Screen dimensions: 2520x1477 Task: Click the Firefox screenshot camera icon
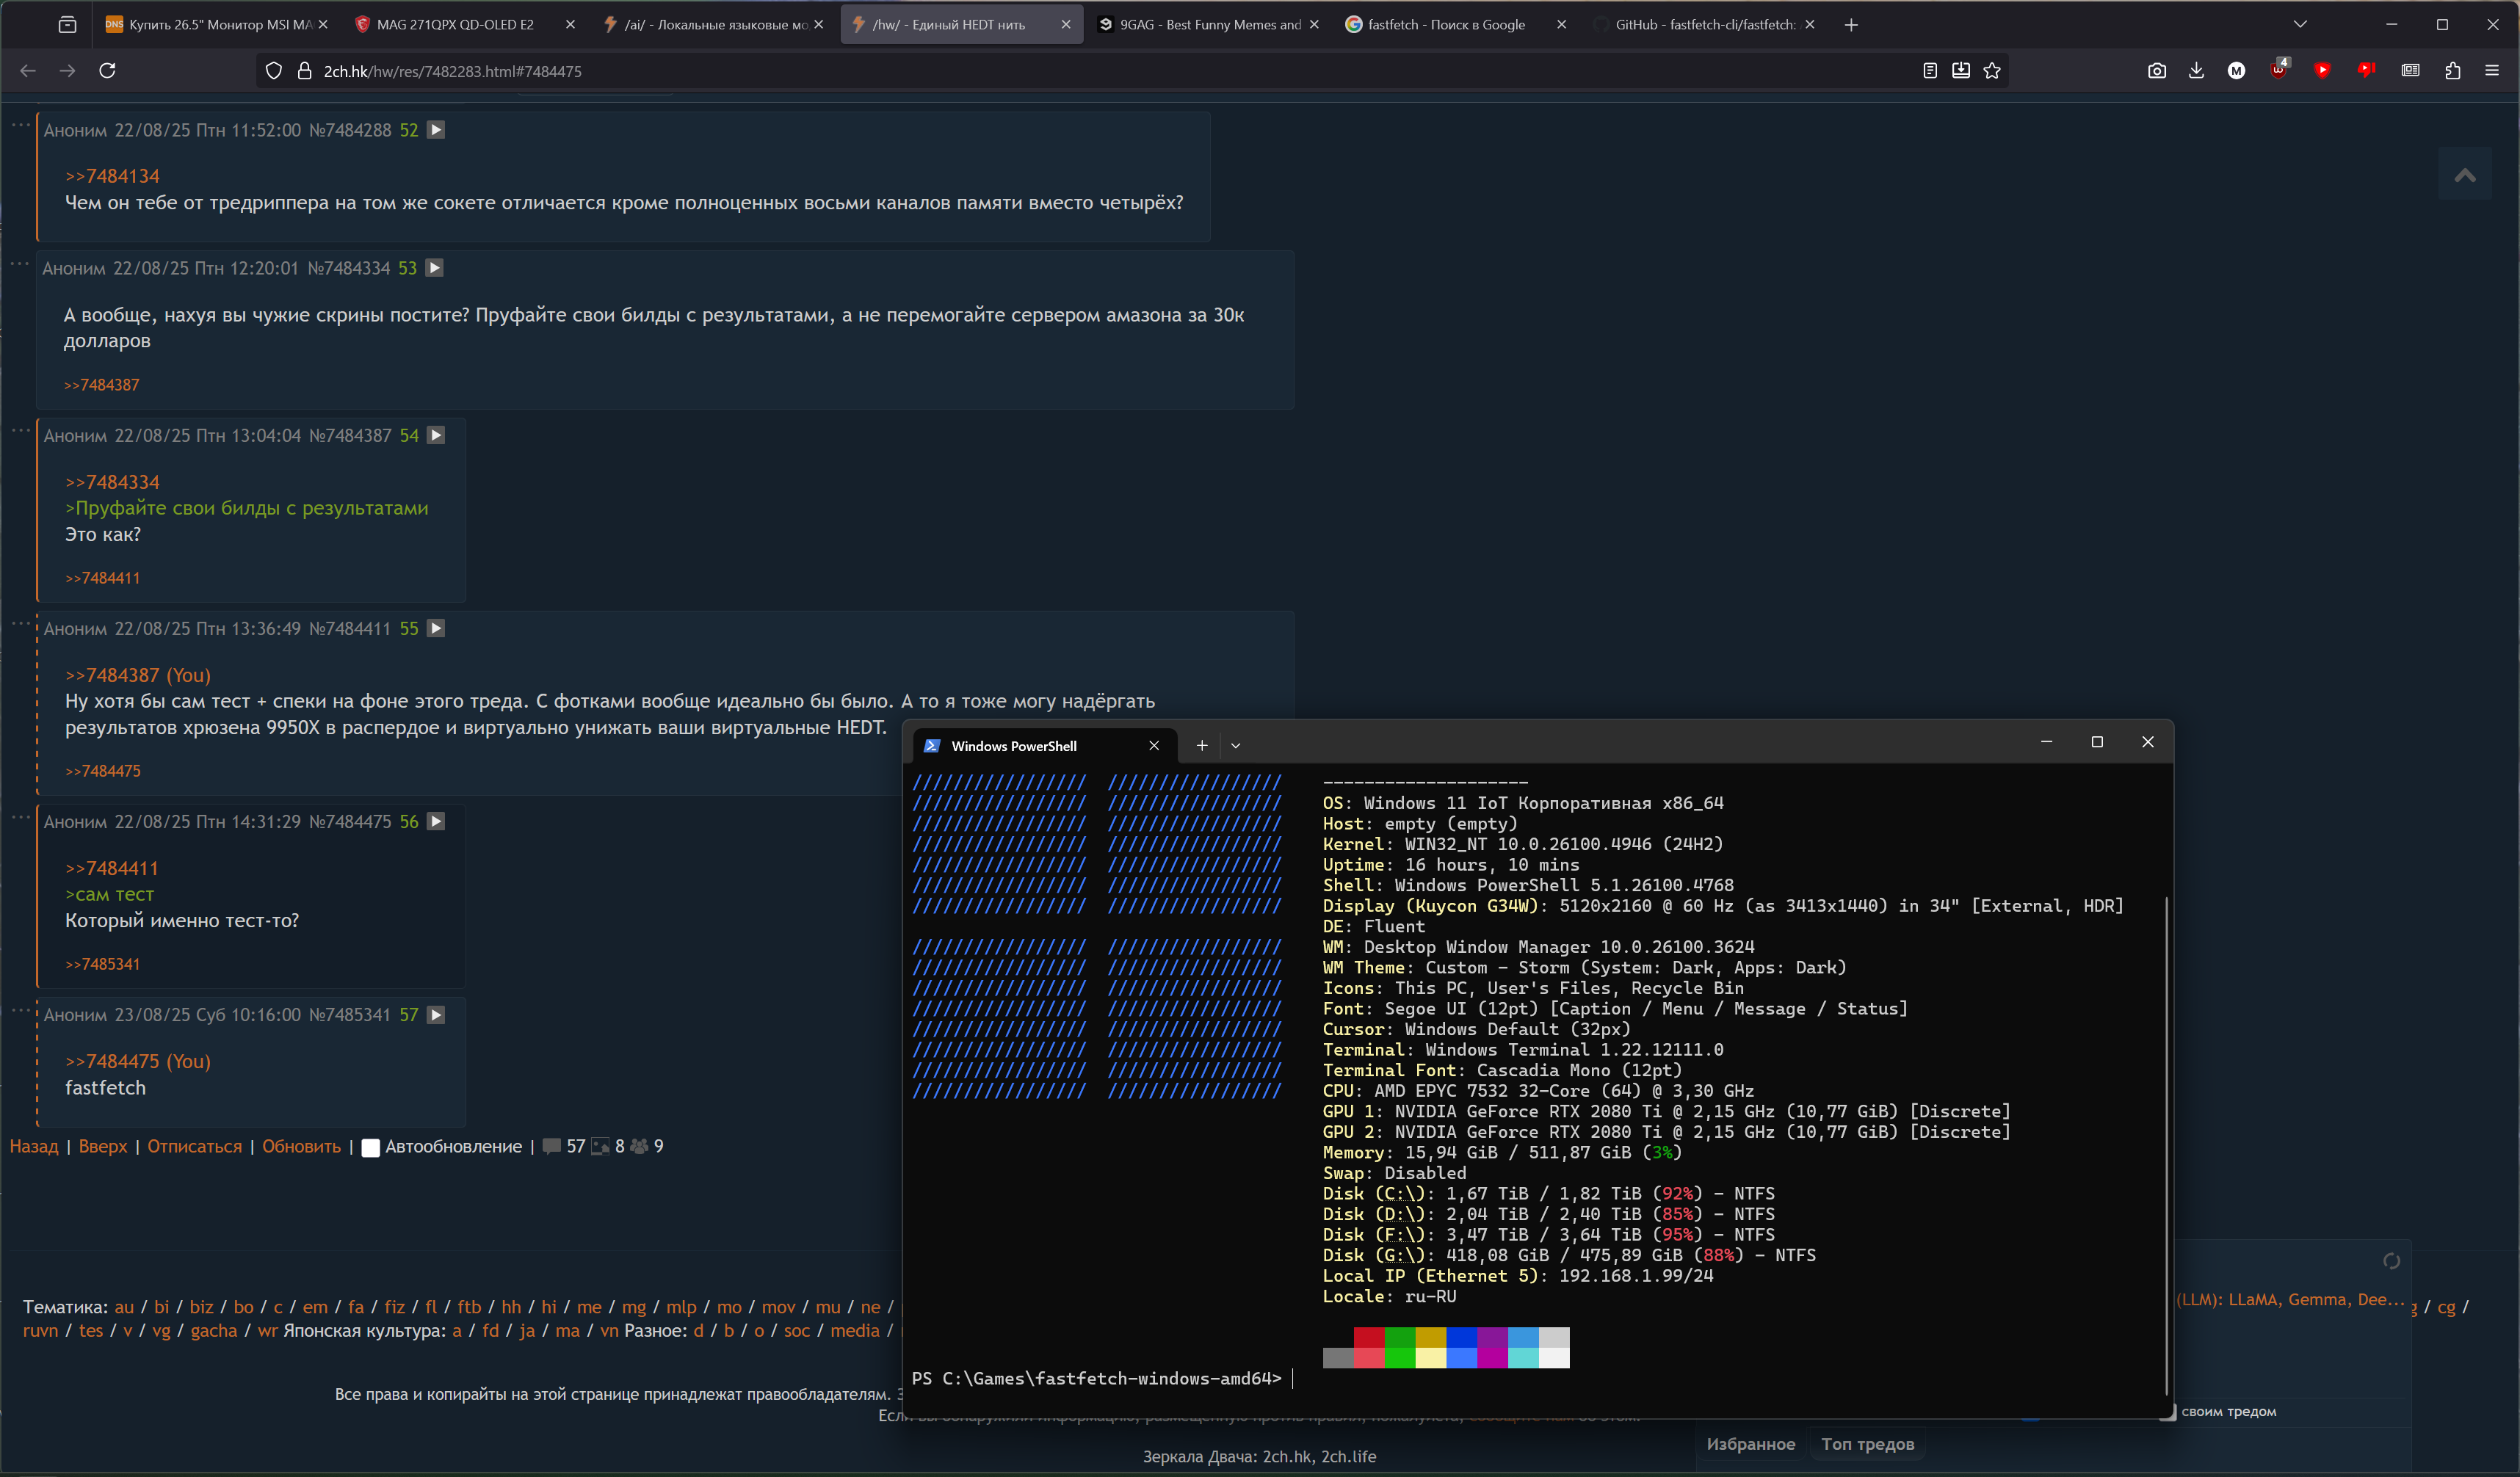coord(2156,71)
